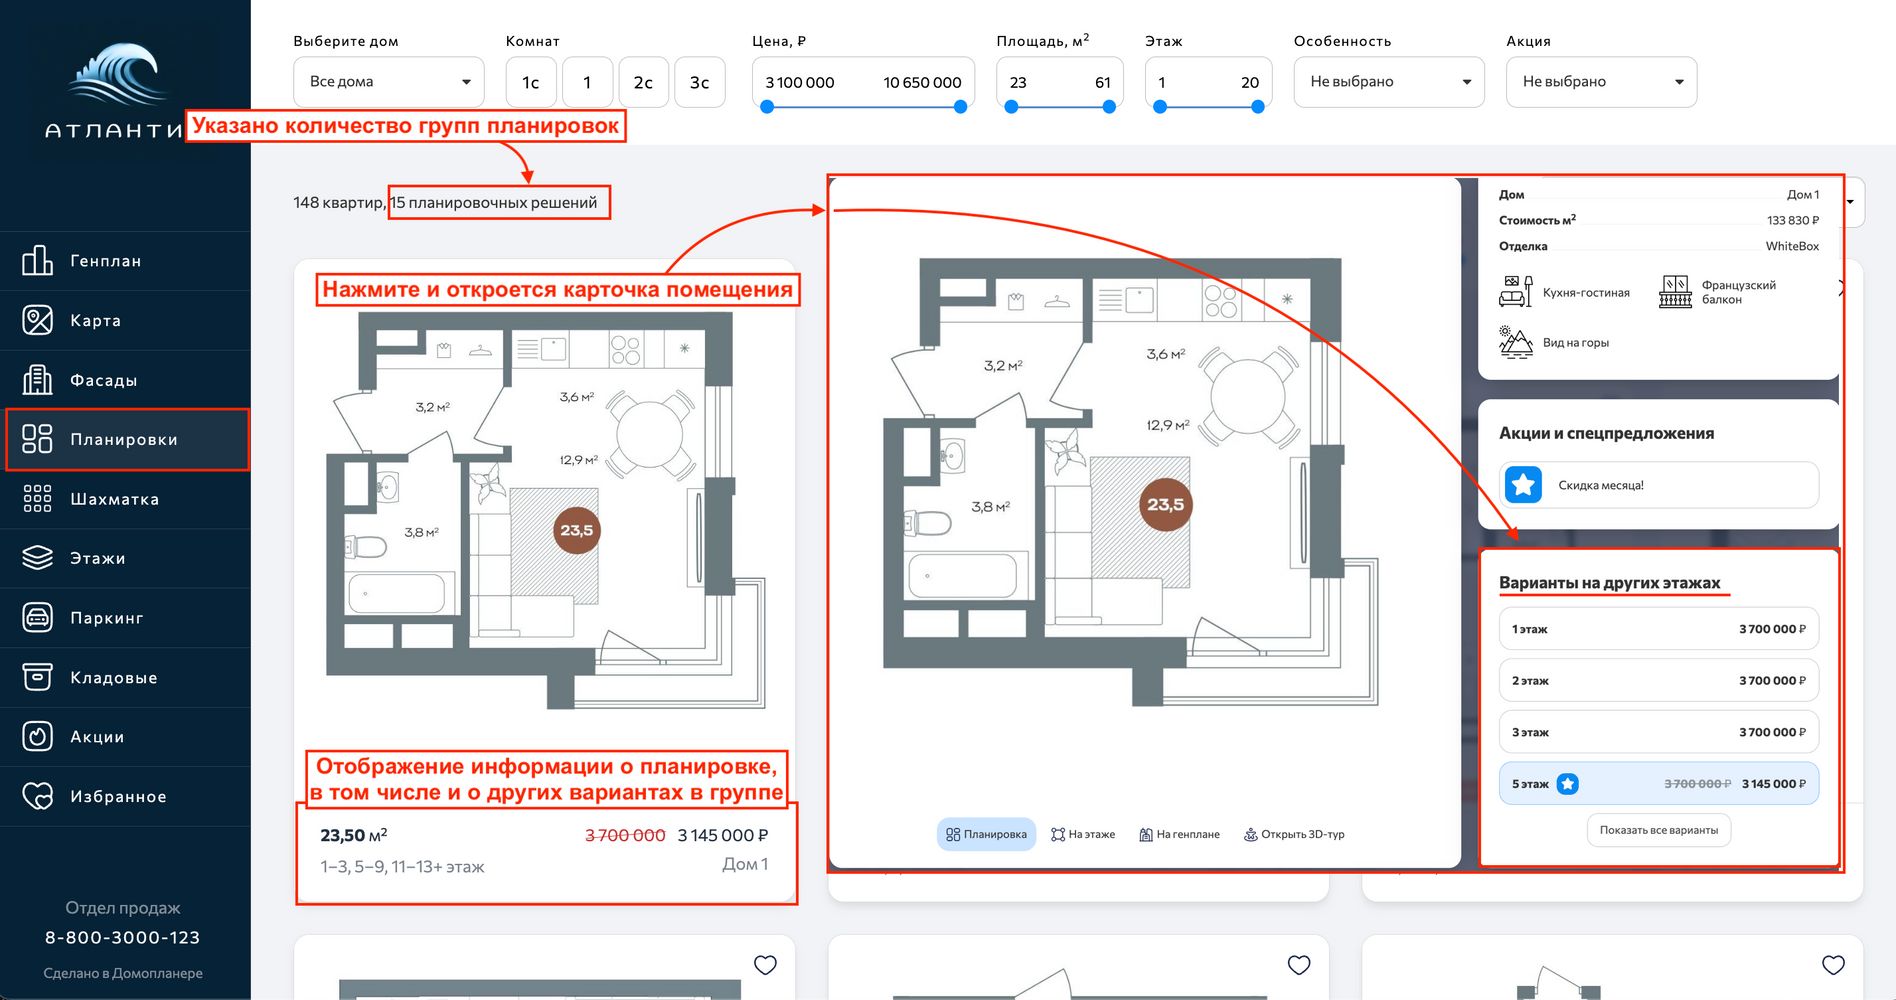Click the minimum area slider handle
Image resolution: width=1896 pixels, height=1000 pixels.
click(x=1011, y=106)
